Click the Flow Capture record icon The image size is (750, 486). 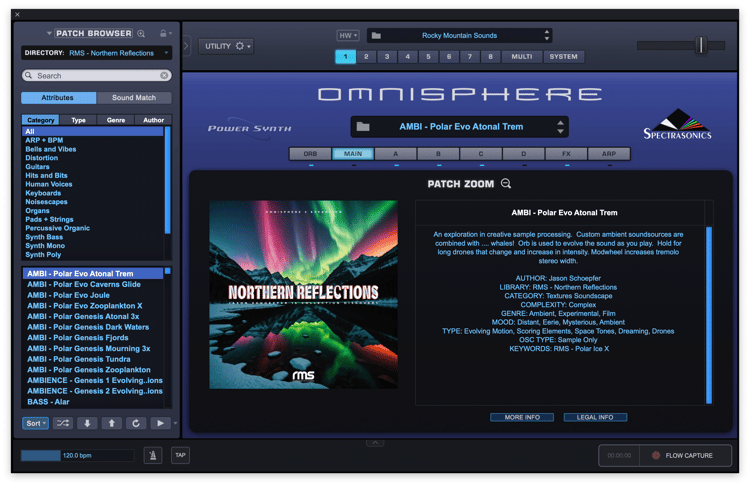click(656, 455)
